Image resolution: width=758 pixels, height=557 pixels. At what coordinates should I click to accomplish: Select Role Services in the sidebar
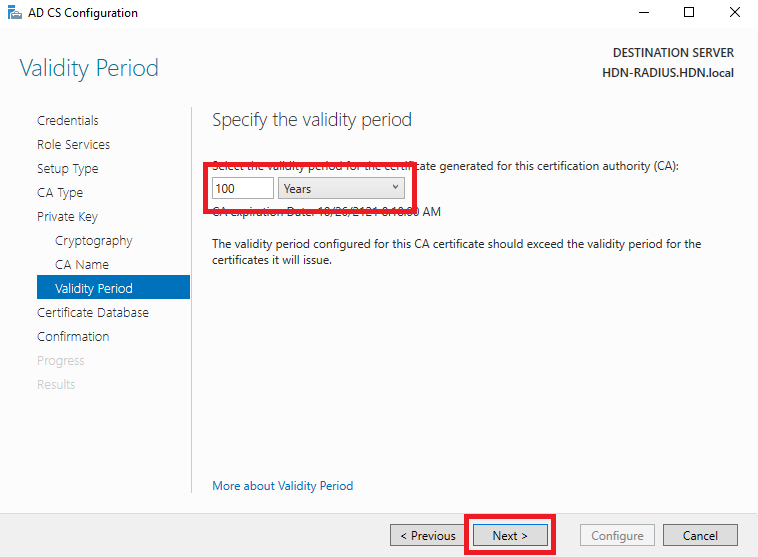pos(73,145)
